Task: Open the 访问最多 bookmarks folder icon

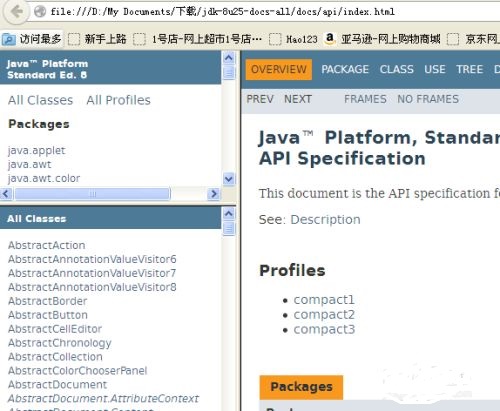Action: coord(8,39)
